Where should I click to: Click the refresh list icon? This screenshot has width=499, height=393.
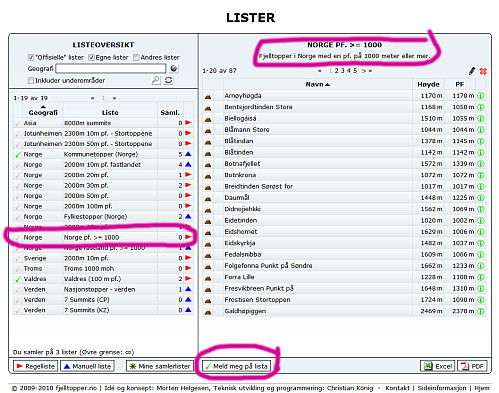pos(169,80)
